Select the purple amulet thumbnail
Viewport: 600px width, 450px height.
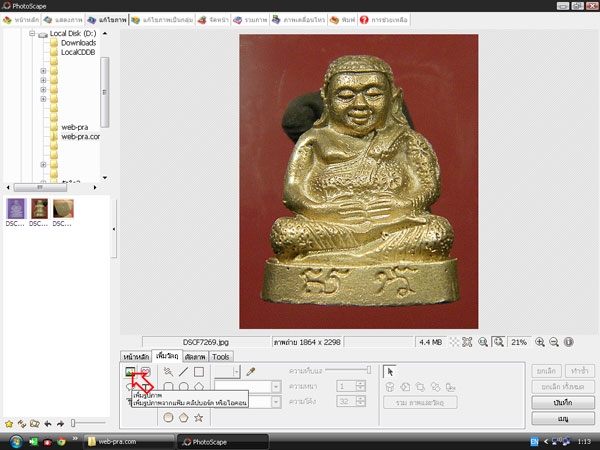click(x=16, y=209)
